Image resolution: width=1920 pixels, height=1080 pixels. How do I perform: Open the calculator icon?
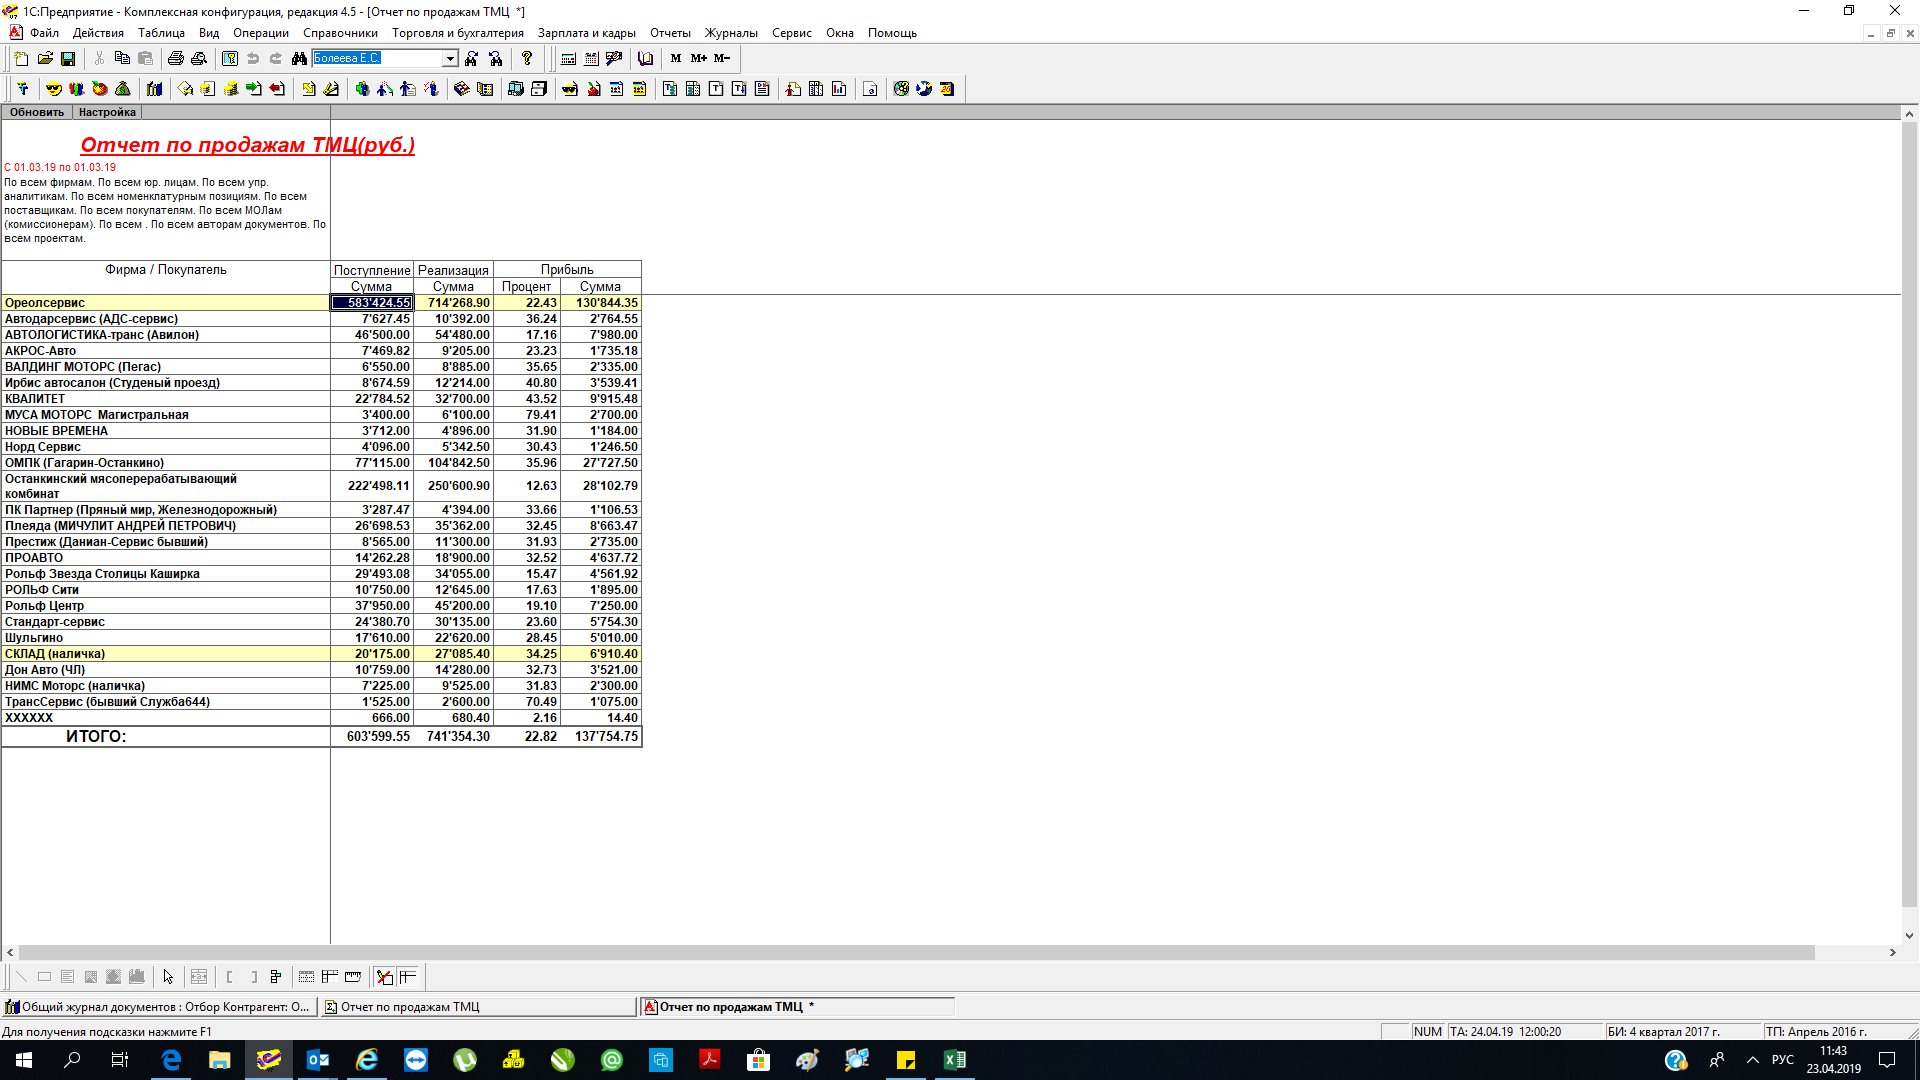(568, 59)
